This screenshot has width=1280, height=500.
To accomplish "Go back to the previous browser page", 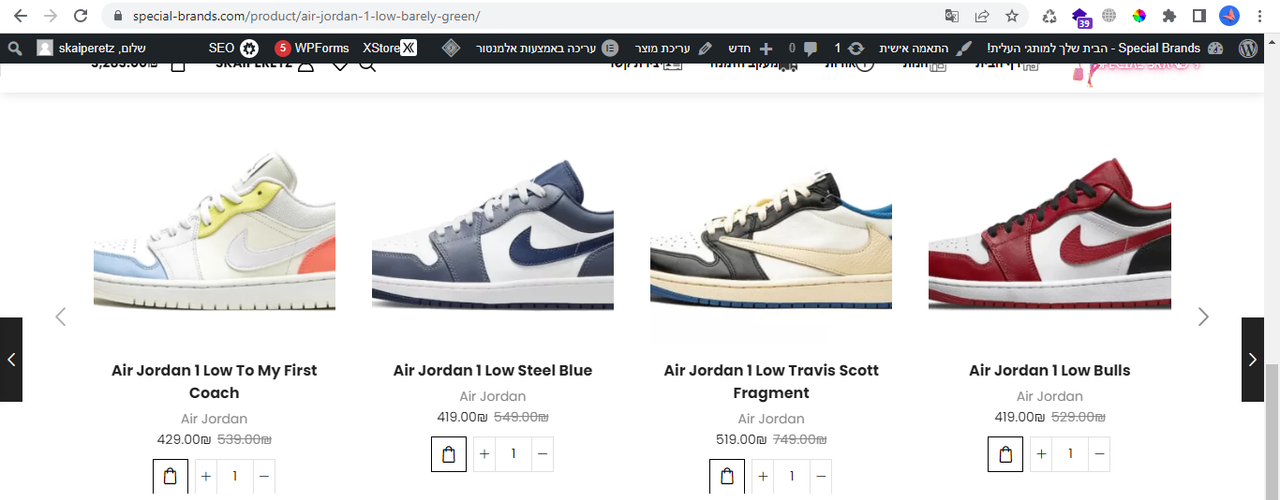I will pyautogui.click(x=20, y=16).
